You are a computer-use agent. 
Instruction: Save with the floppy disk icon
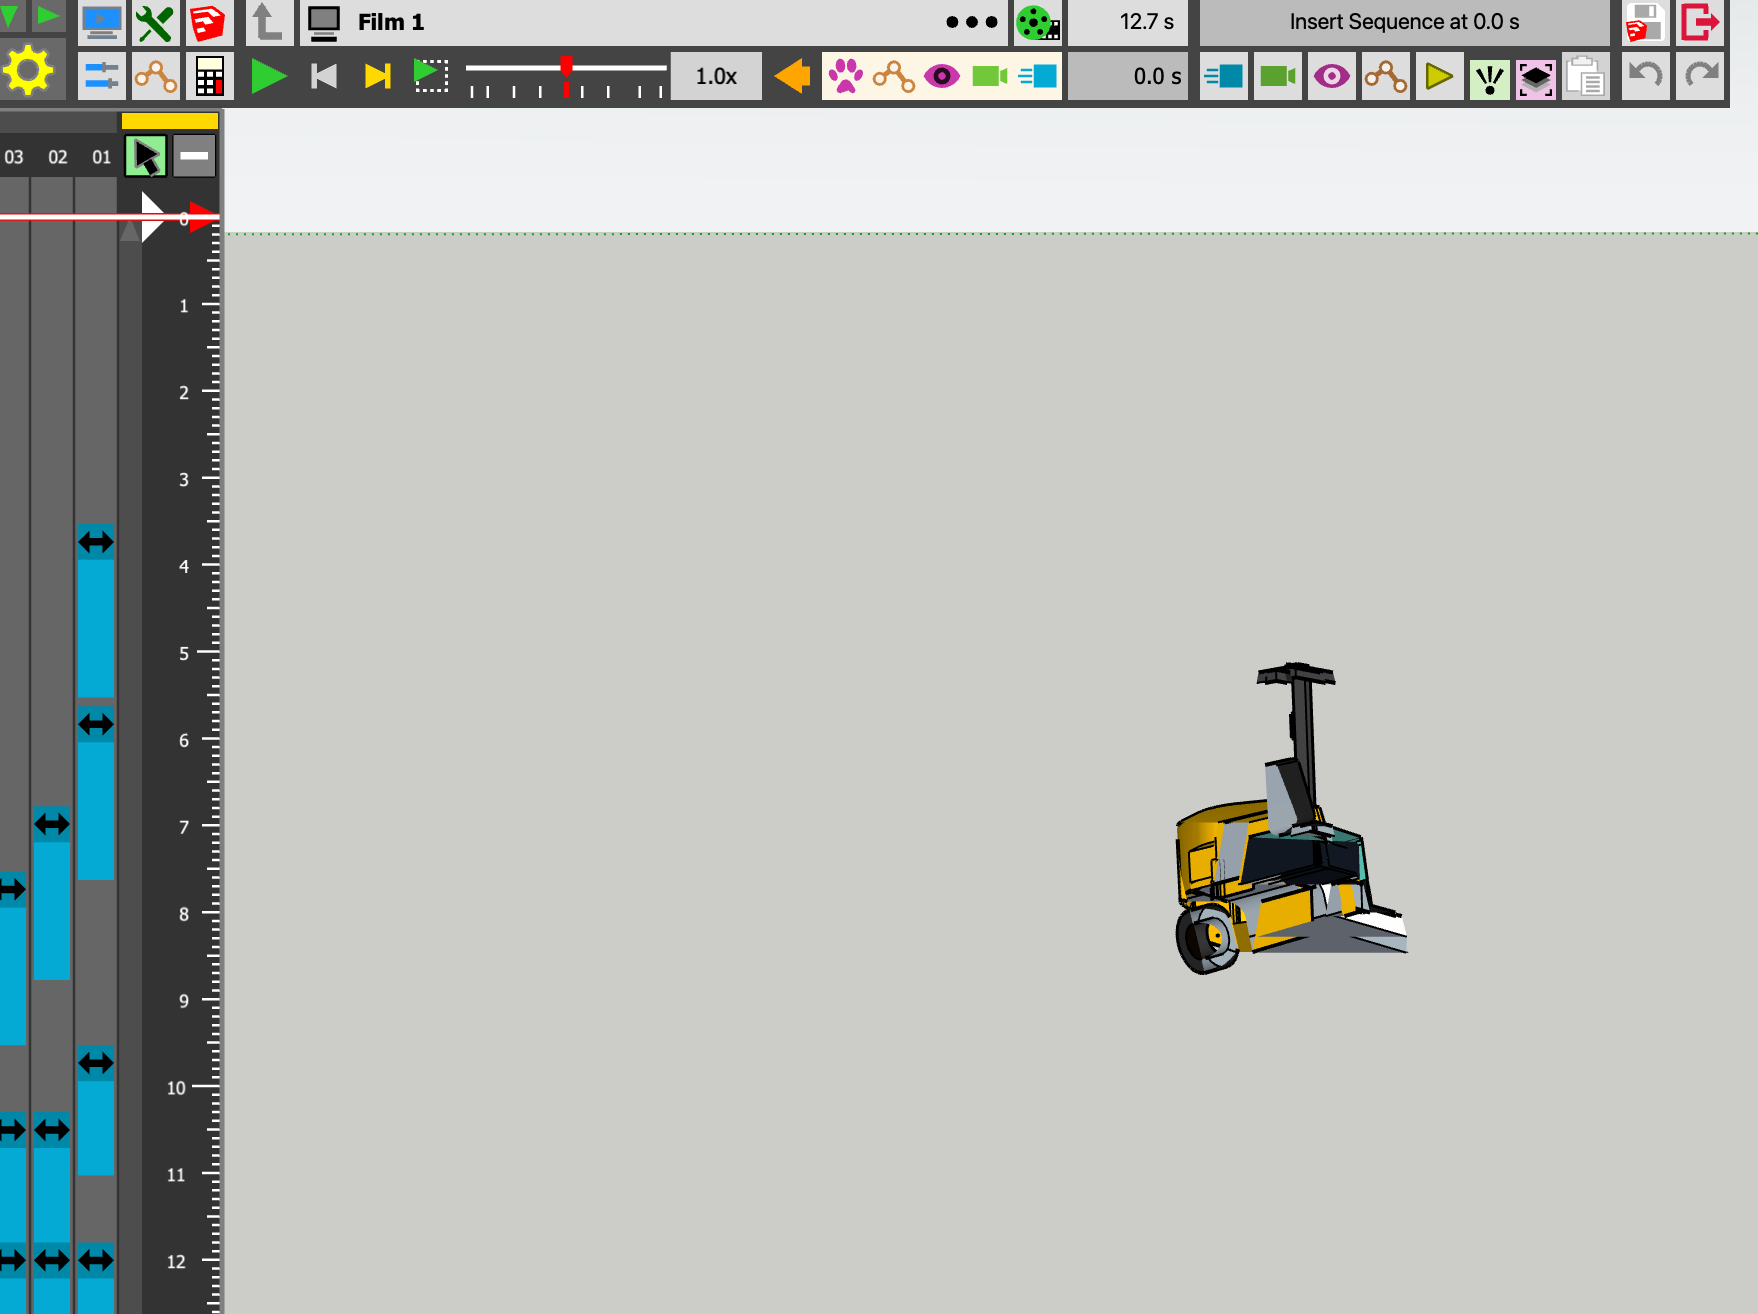coord(1643,22)
